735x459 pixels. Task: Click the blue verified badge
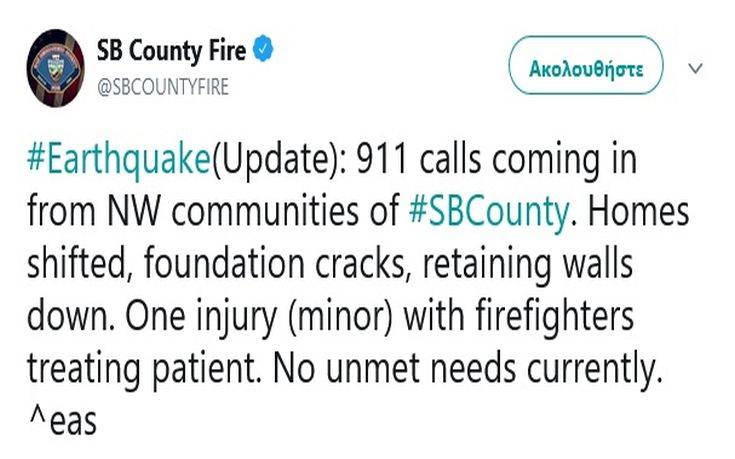pos(264,49)
